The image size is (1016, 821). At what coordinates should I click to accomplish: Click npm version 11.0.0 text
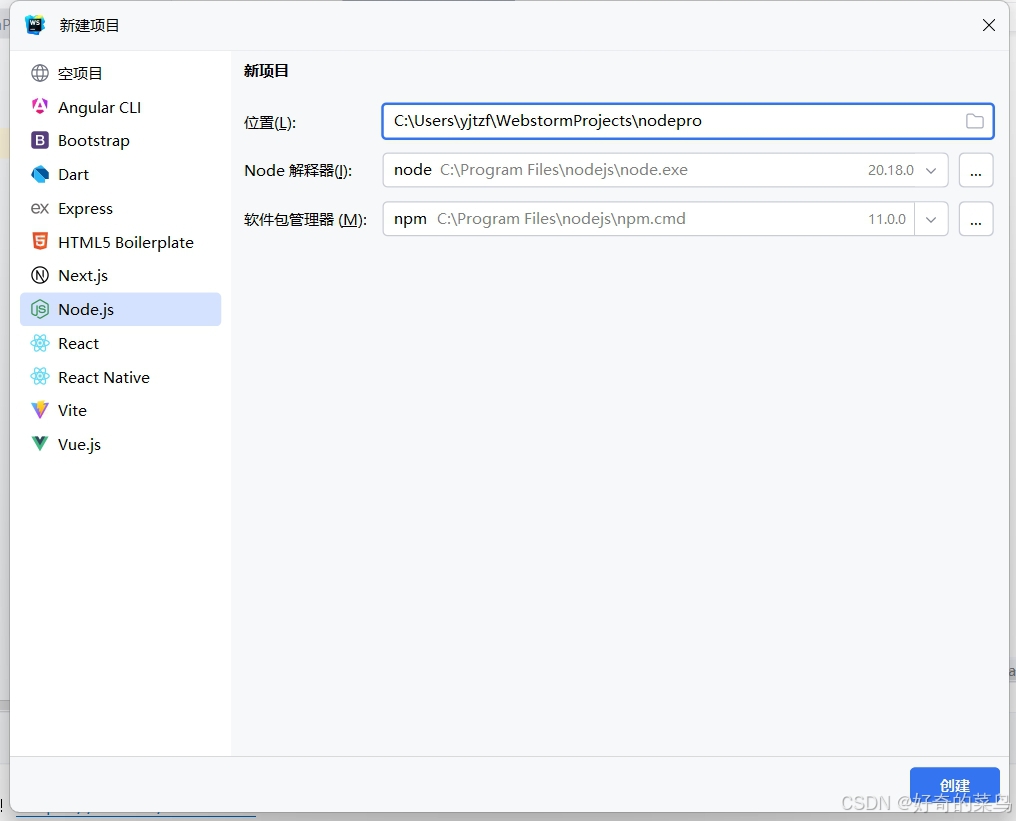(x=886, y=220)
